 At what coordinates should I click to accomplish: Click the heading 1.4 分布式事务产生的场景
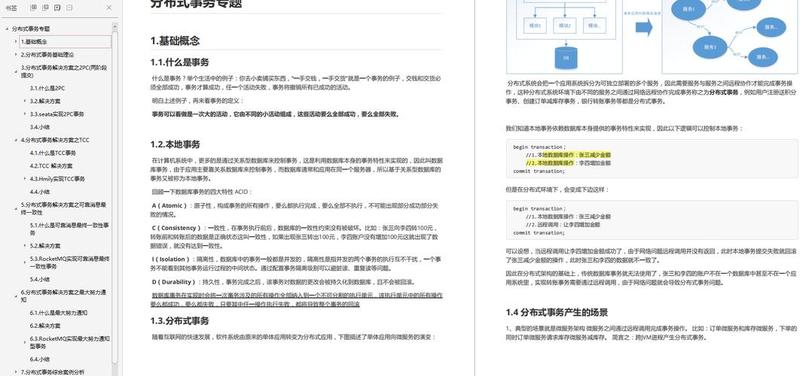tap(557, 312)
